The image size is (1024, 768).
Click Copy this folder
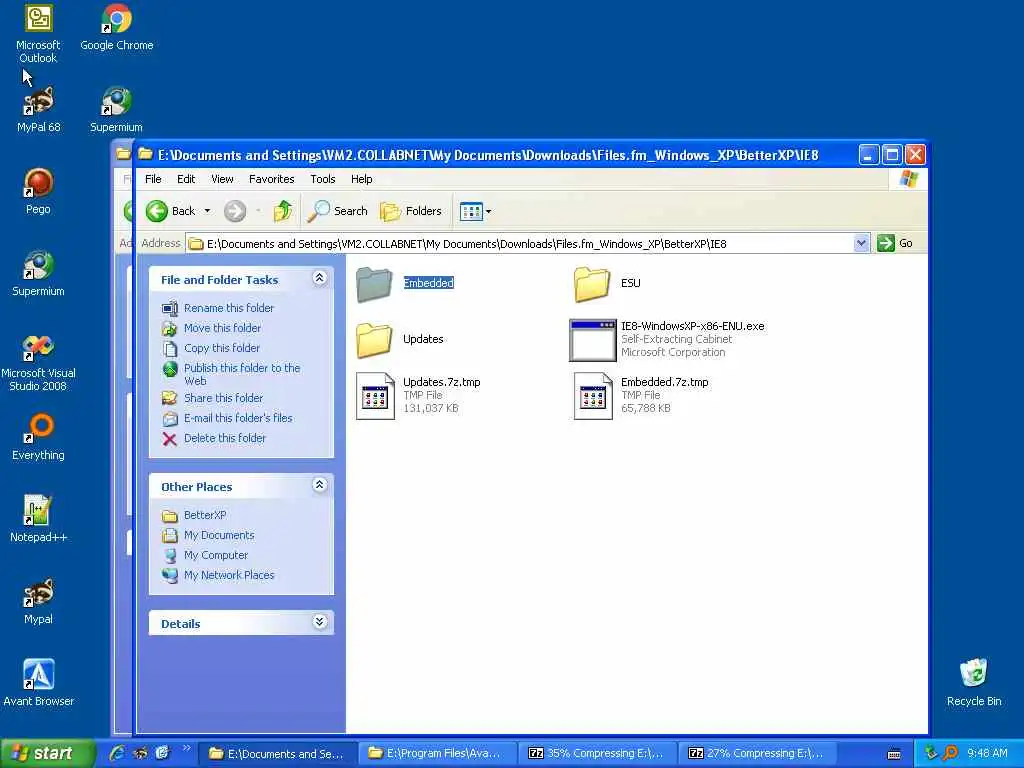click(221, 348)
